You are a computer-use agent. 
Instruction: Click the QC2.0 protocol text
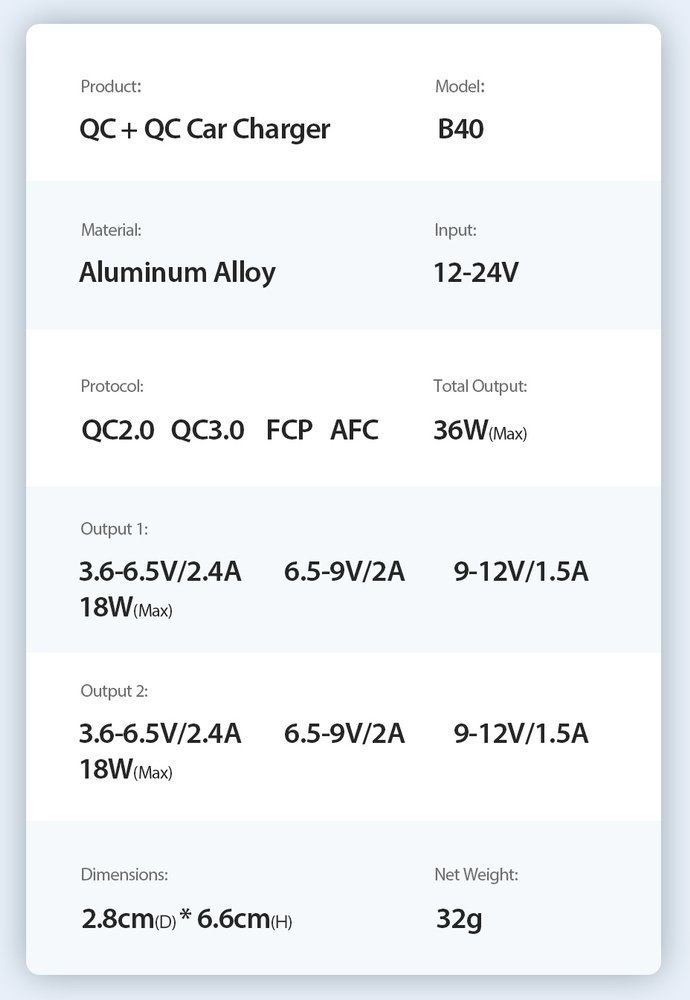[118, 431]
